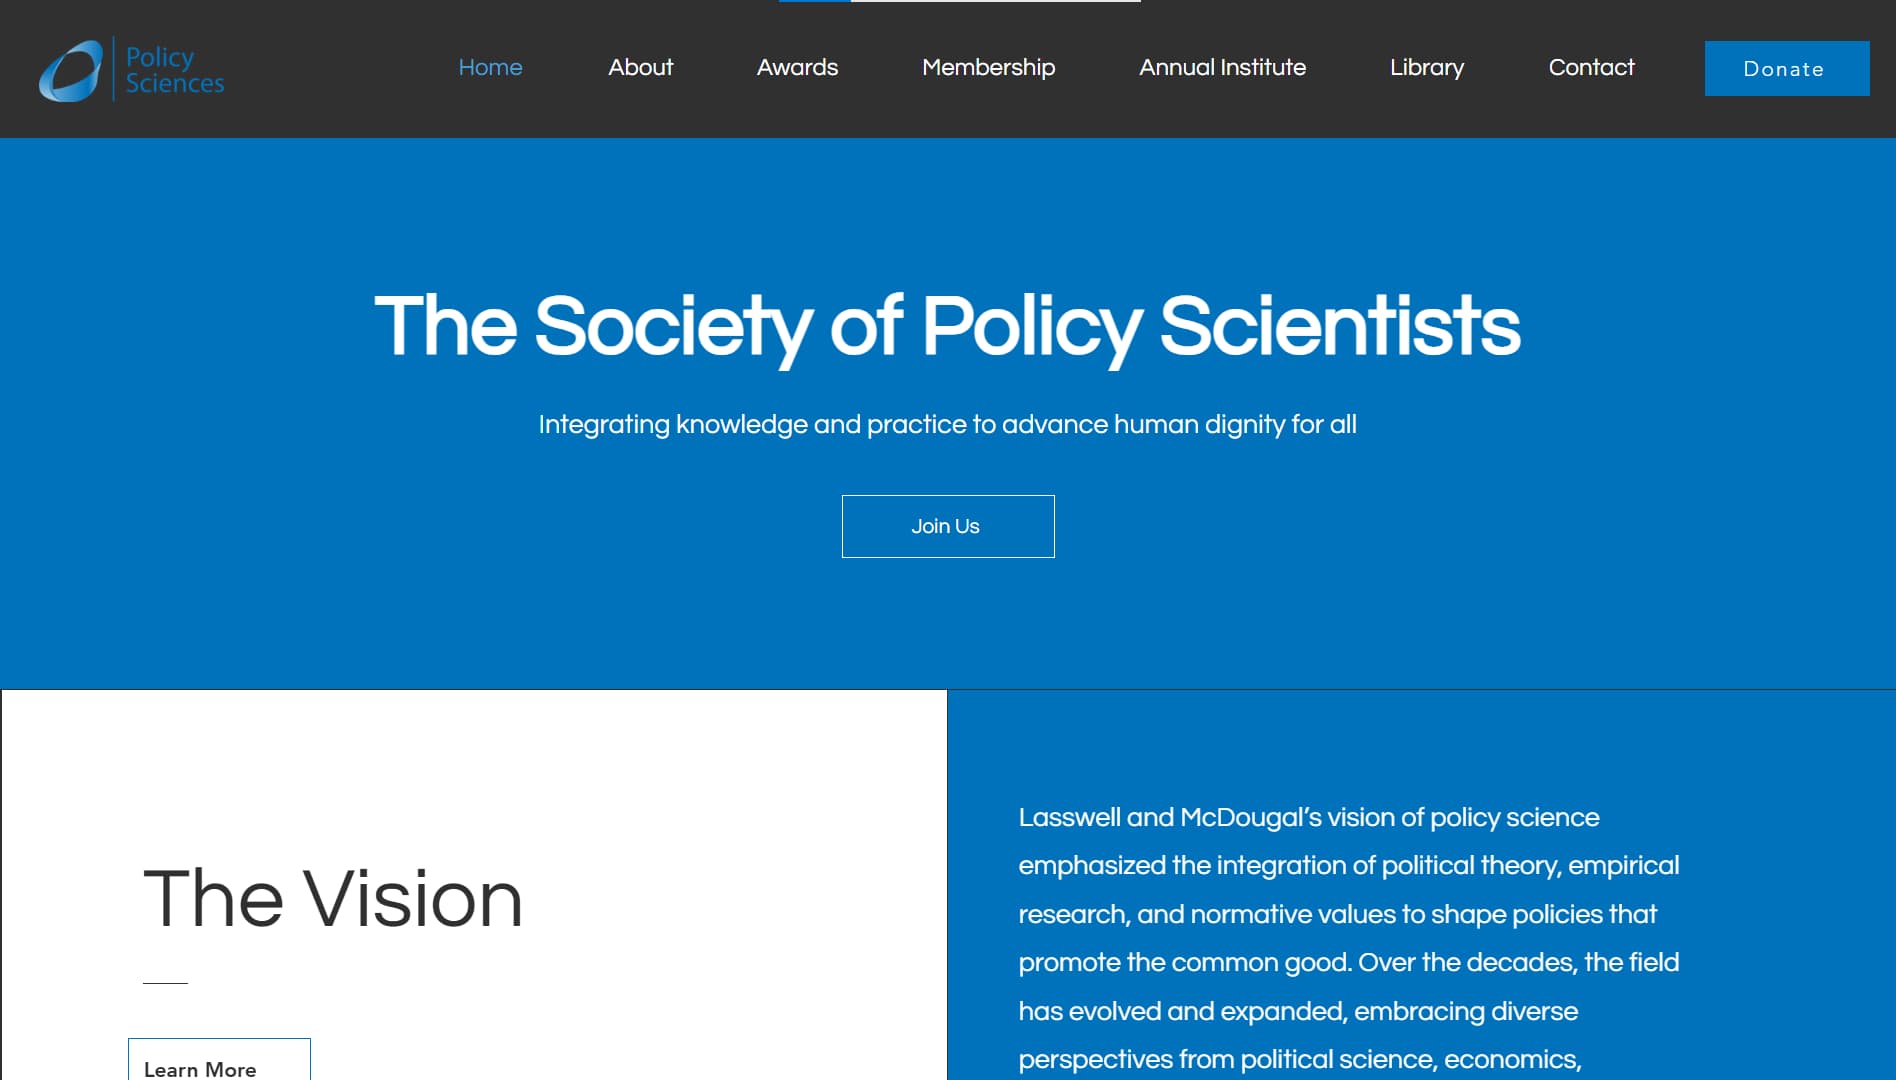Click Learn More under The Vision
Image resolution: width=1896 pixels, height=1080 pixels.
pyautogui.click(x=219, y=1064)
